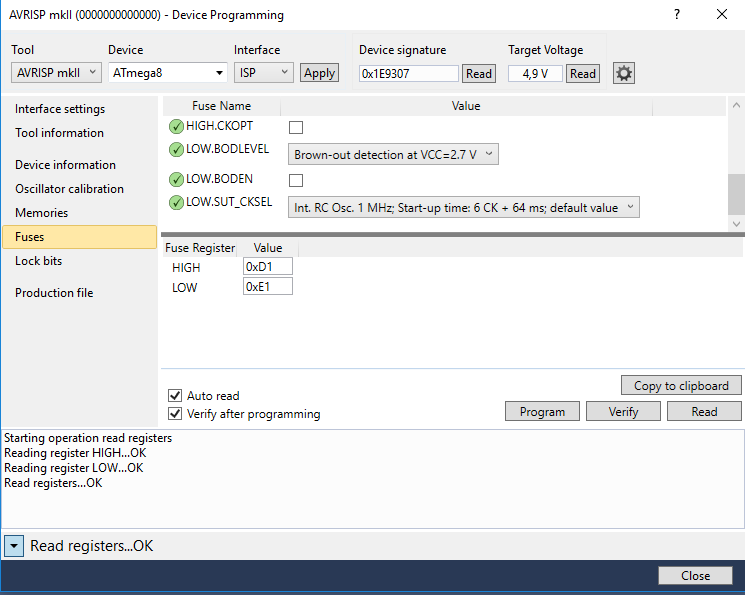745x595 pixels.
Task: Click the Fuse Name column header
Action: pos(221,106)
